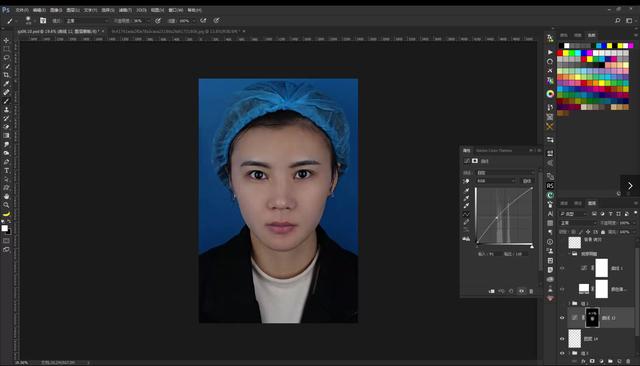Click the brush opacity field in options bar

(138, 20)
